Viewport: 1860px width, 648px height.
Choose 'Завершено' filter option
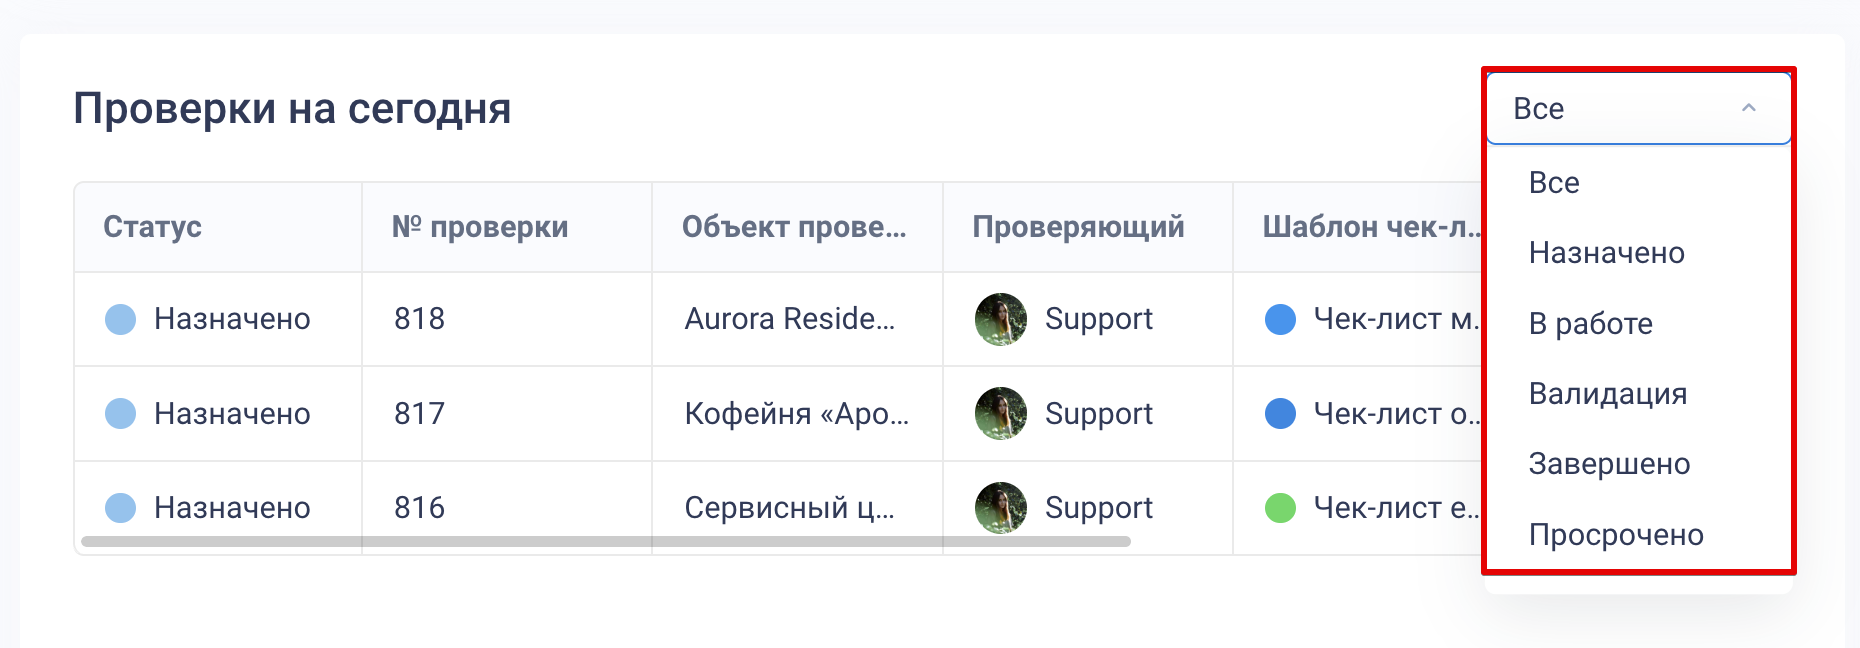click(x=1609, y=464)
